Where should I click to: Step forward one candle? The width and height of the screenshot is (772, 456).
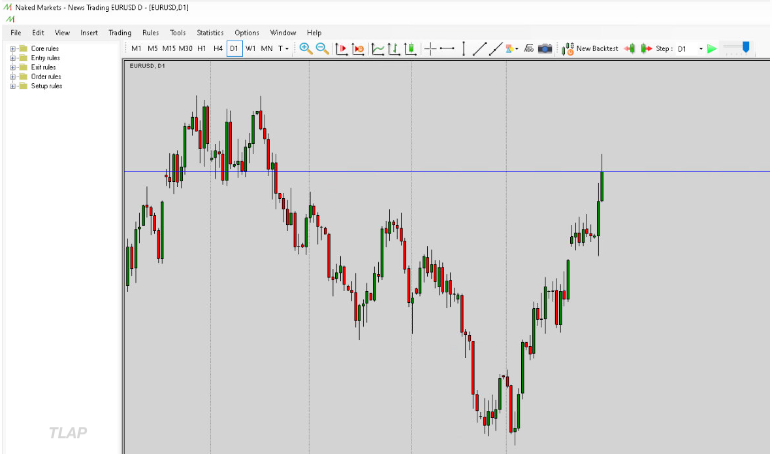click(646, 48)
